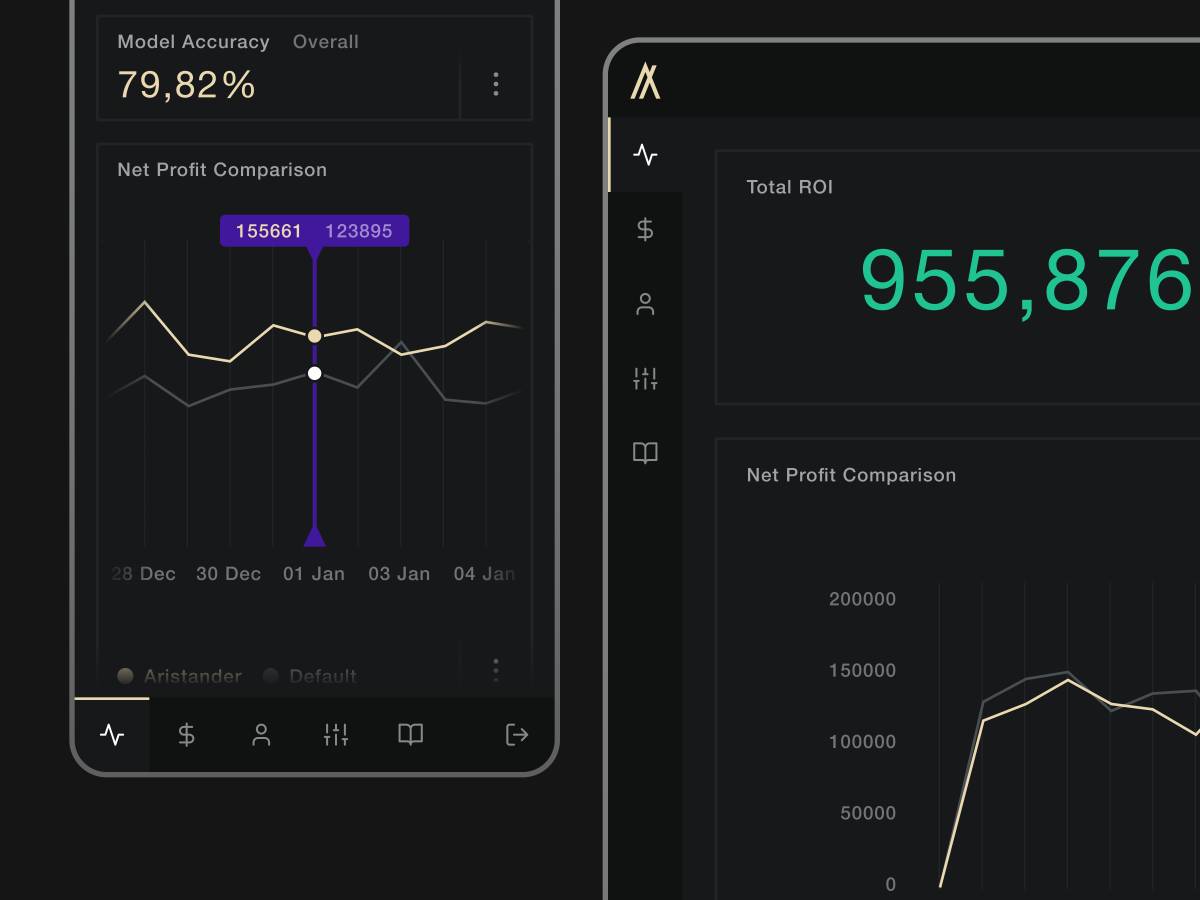Select the Overall accuracy filter label
Image resolution: width=1200 pixels, height=900 pixels.
click(x=326, y=42)
